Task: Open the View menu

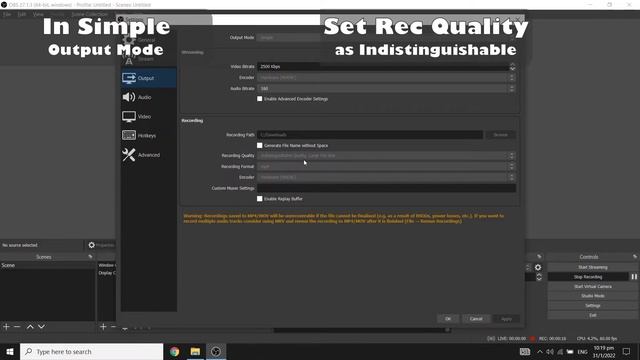Action: [x=38, y=14]
